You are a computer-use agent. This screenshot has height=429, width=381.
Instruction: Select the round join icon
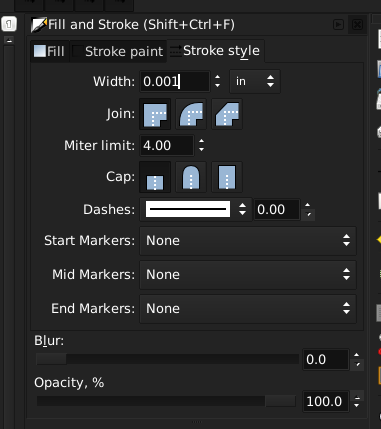tap(191, 114)
